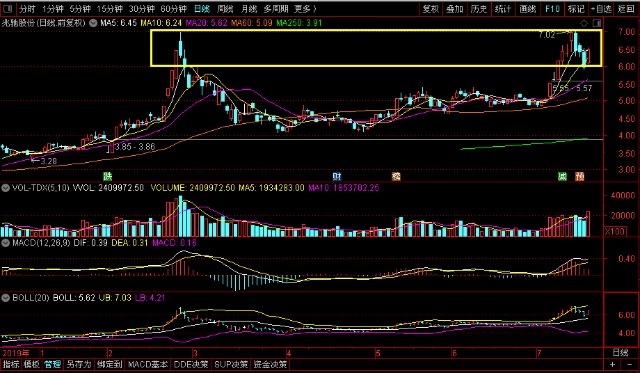Add the stock via +自选 button
Image resolution: width=640 pixels, height=373 pixels.
pyautogui.click(x=601, y=9)
